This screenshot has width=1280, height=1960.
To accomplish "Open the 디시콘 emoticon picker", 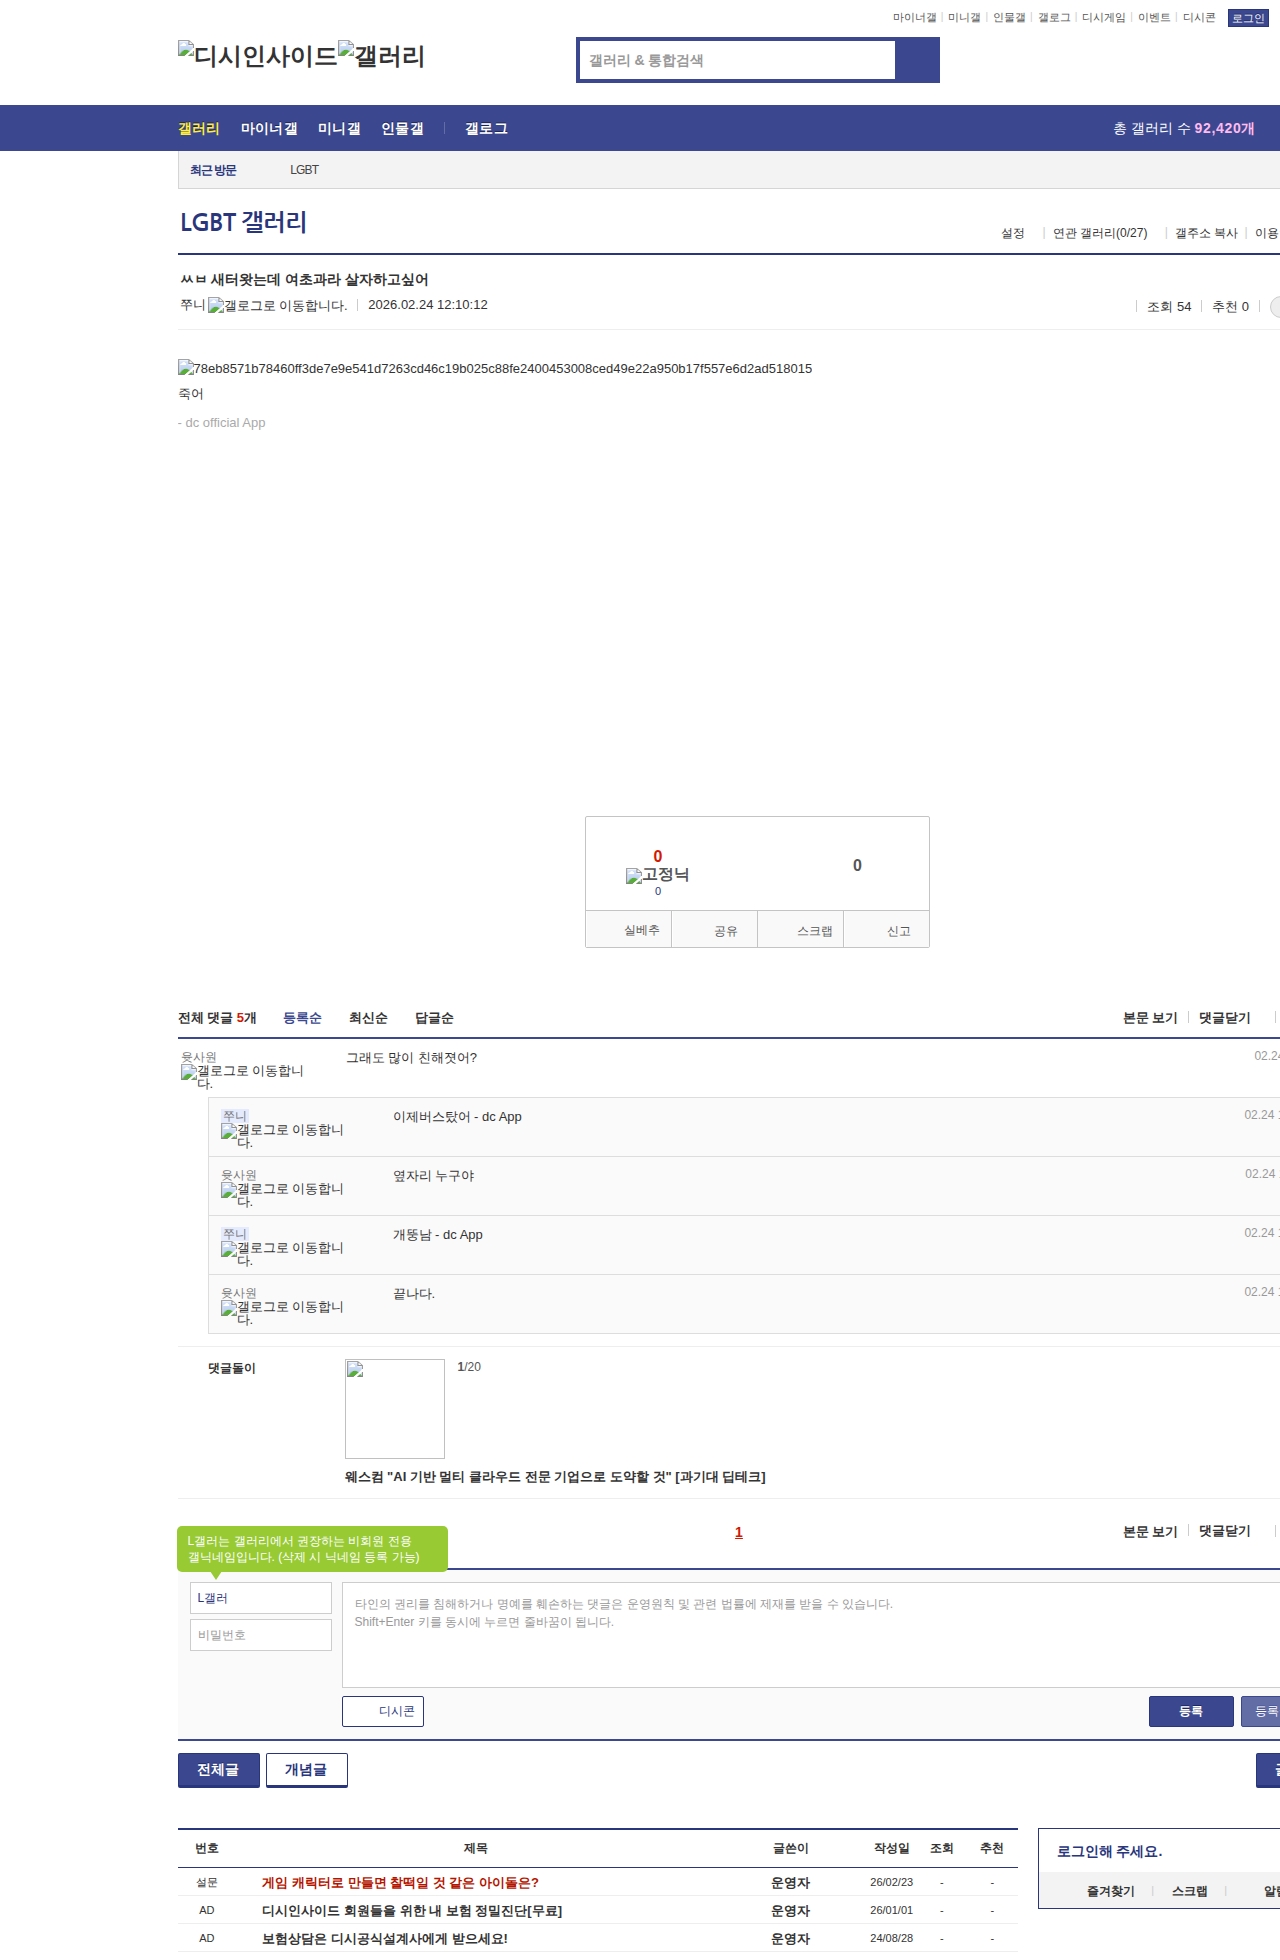I will [x=383, y=1711].
